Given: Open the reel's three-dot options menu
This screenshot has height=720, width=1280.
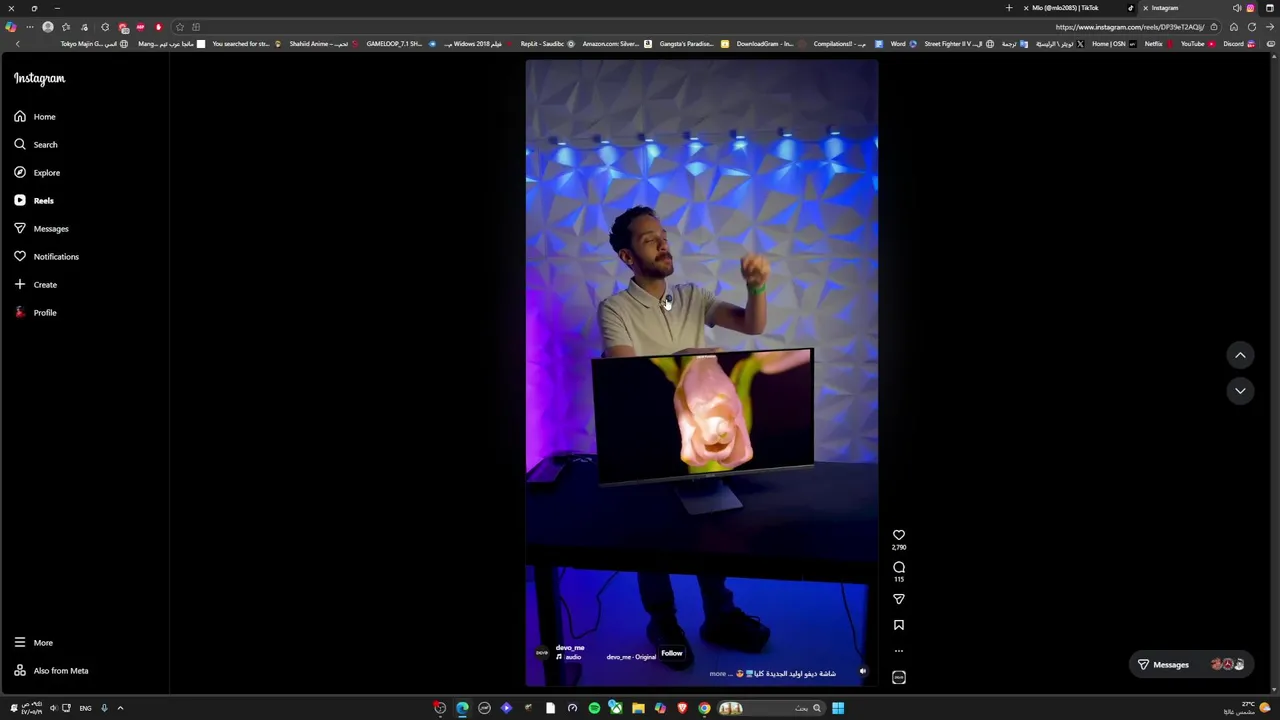Looking at the screenshot, I should point(899,651).
